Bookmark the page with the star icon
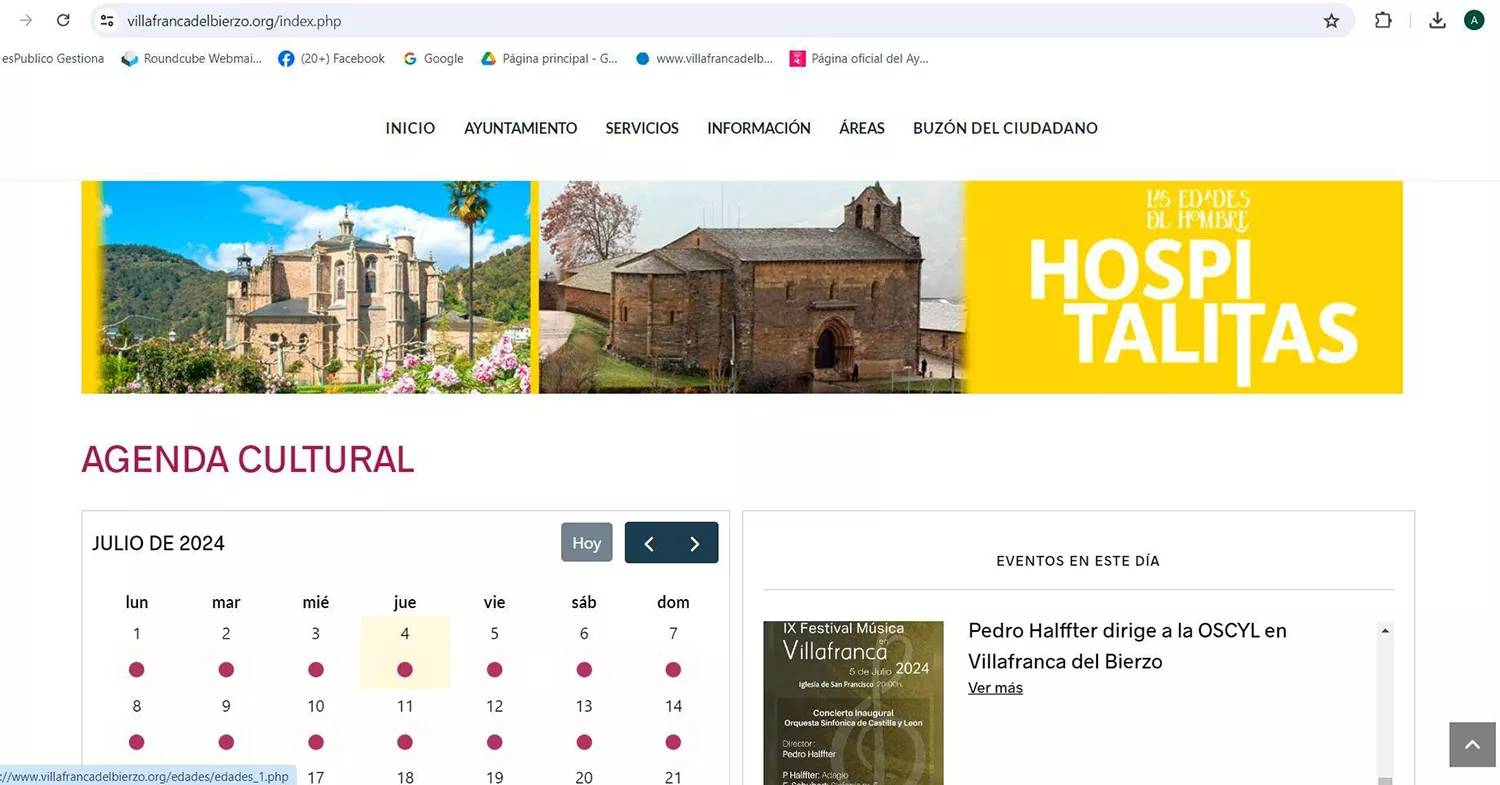 pyautogui.click(x=1331, y=20)
